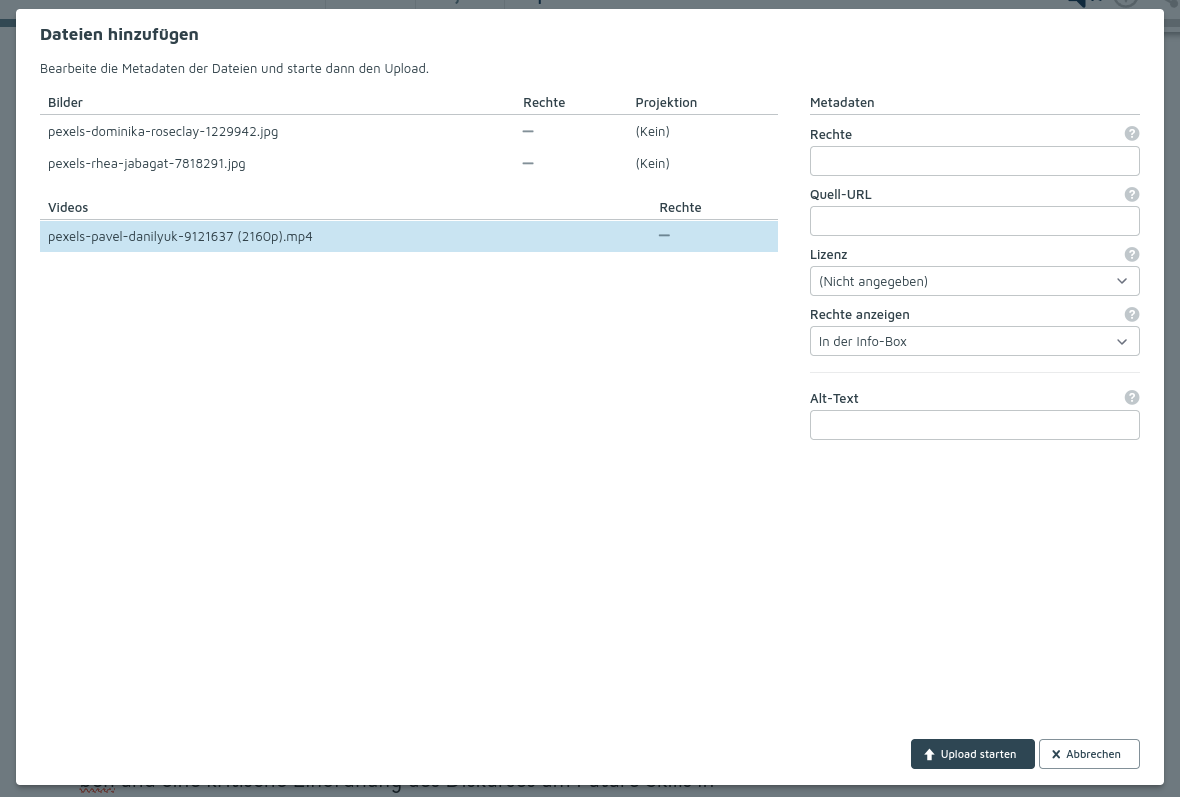Viewport: 1180px width, 797px height.
Task: Click the Rechte metadata input field
Action: coord(975,161)
